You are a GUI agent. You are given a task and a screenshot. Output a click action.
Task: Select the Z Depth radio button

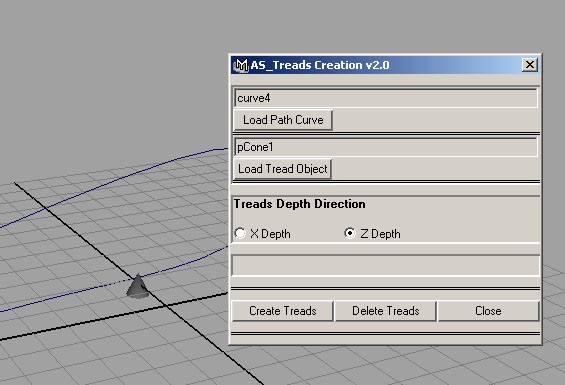click(x=350, y=233)
